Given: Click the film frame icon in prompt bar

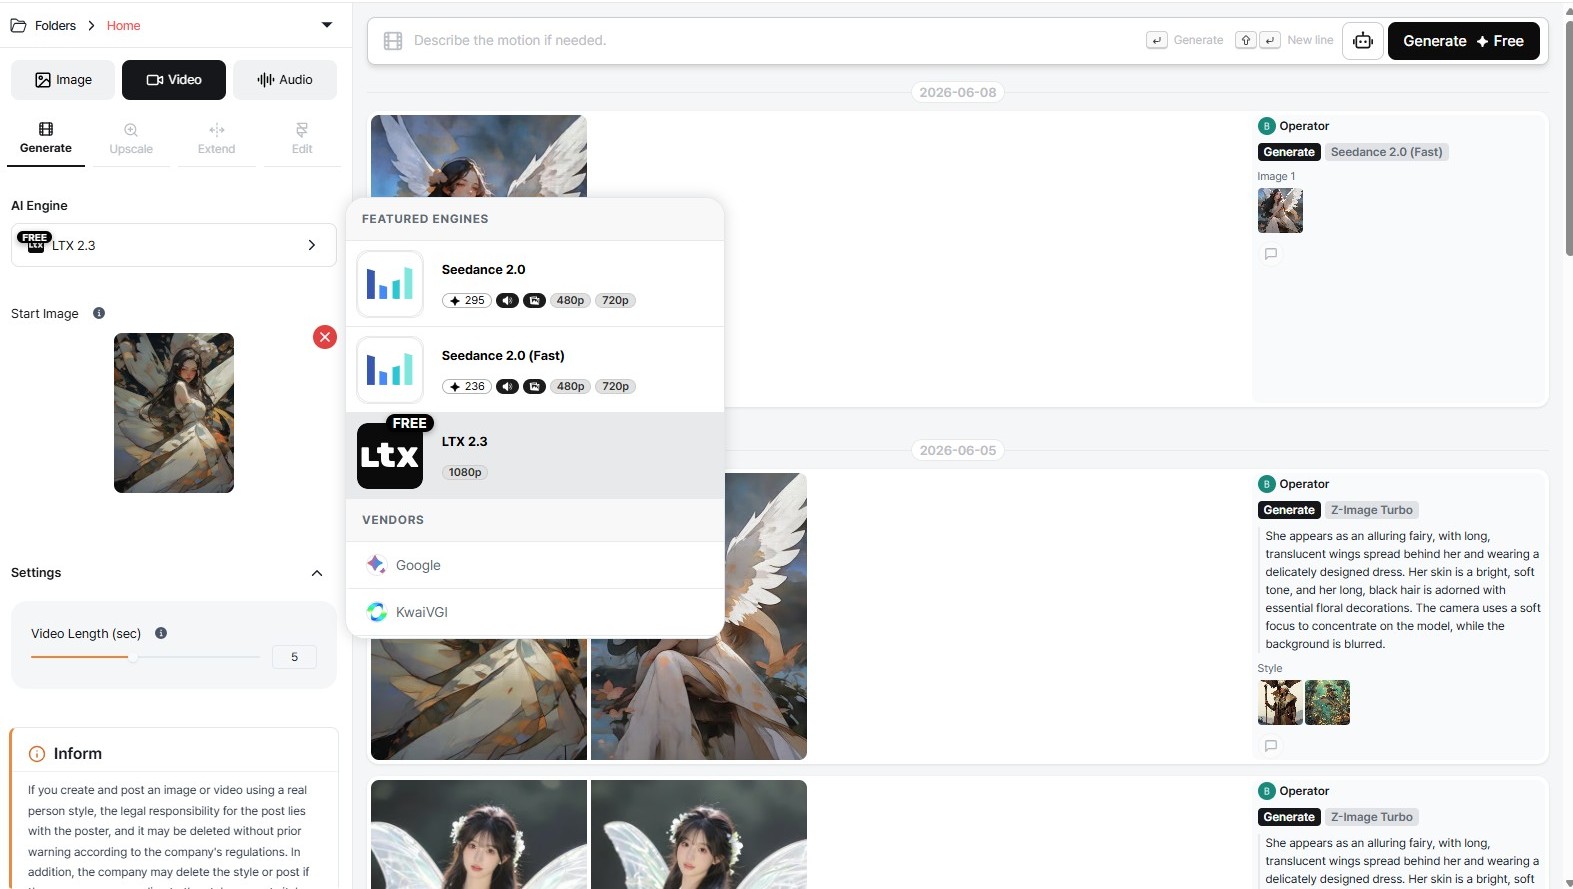Looking at the screenshot, I should pyautogui.click(x=393, y=41).
